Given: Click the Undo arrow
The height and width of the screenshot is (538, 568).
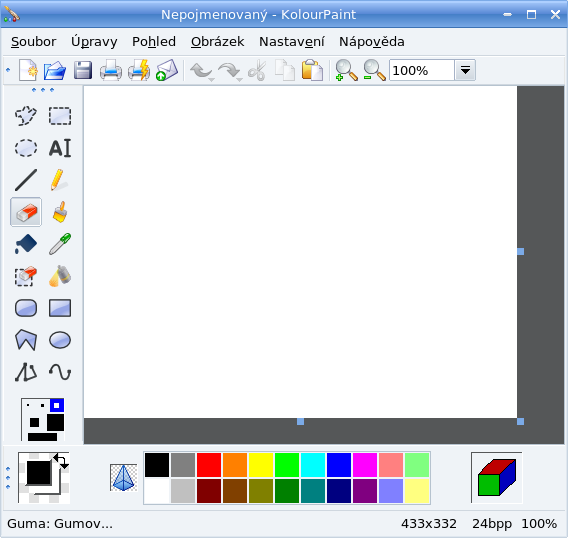Looking at the screenshot, I should (201, 70).
